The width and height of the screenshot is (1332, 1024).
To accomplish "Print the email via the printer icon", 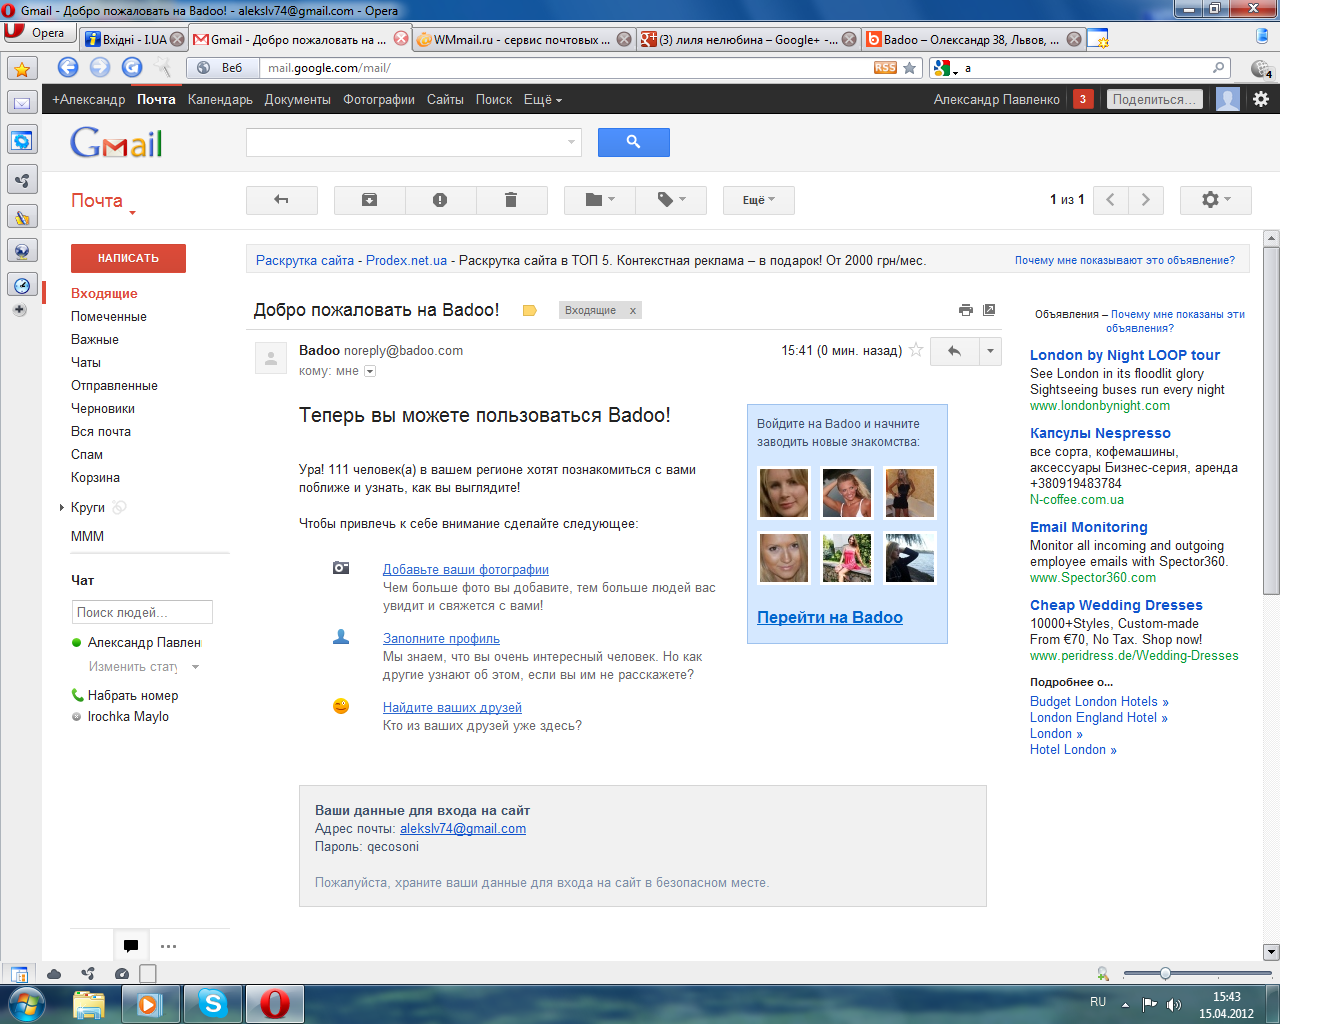I will [965, 310].
